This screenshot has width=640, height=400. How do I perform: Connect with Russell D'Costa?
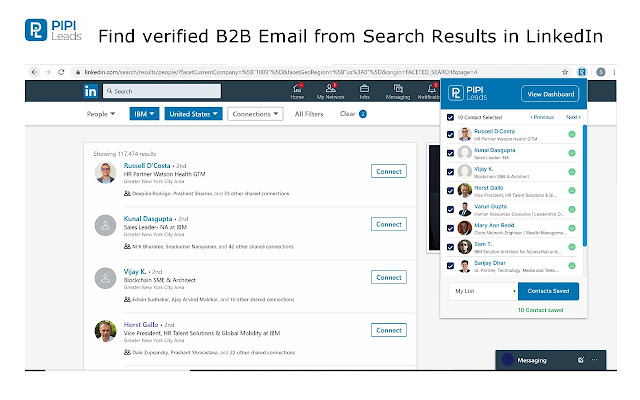point(389,171)
